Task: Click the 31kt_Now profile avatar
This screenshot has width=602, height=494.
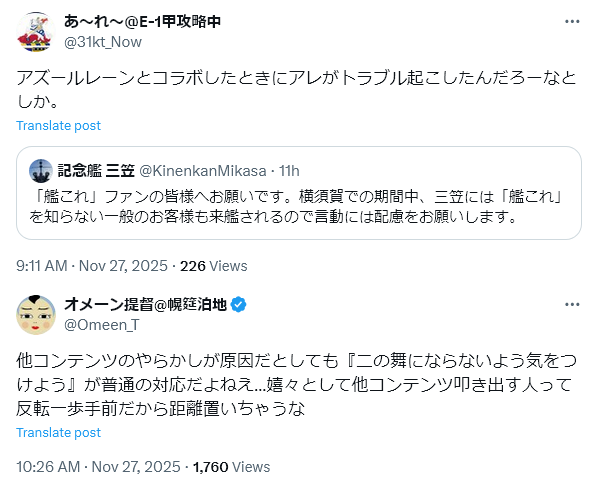Action: click(x=36, y=31)
